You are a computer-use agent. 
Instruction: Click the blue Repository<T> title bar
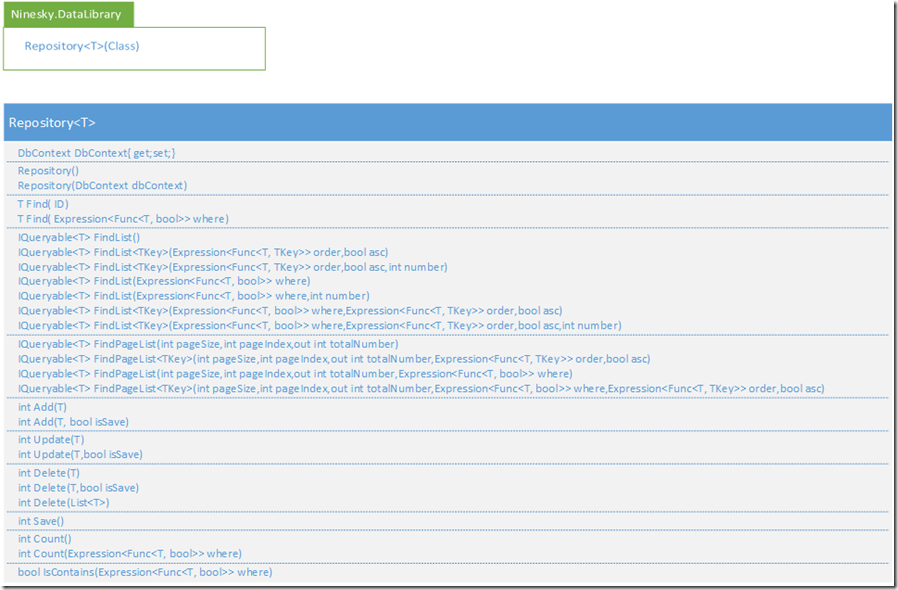[448, 123]
